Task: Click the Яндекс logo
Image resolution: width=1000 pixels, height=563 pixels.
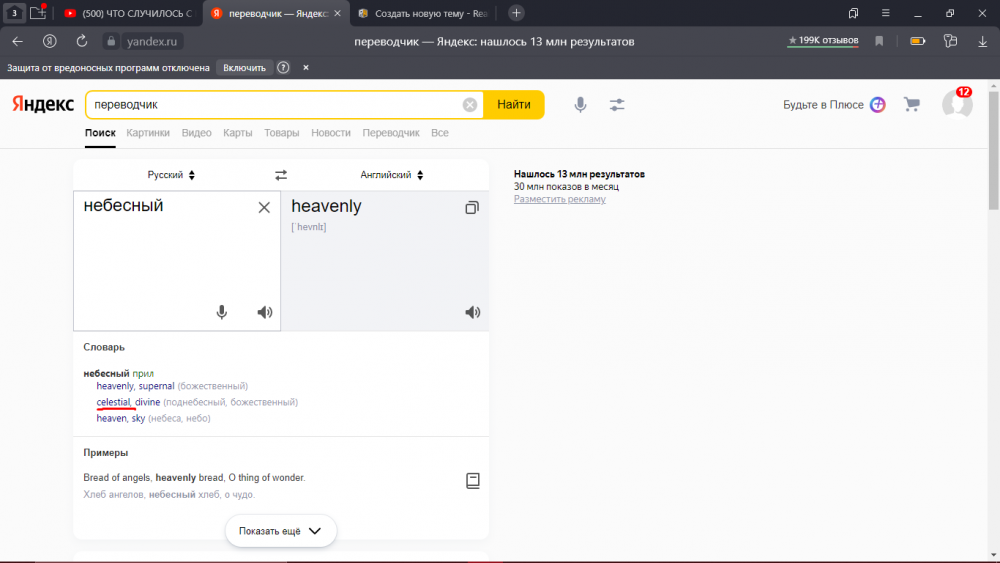Action: 43,104
